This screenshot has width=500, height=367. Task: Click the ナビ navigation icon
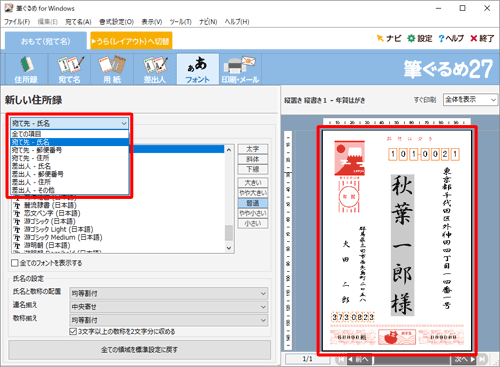tap(389, 39)
